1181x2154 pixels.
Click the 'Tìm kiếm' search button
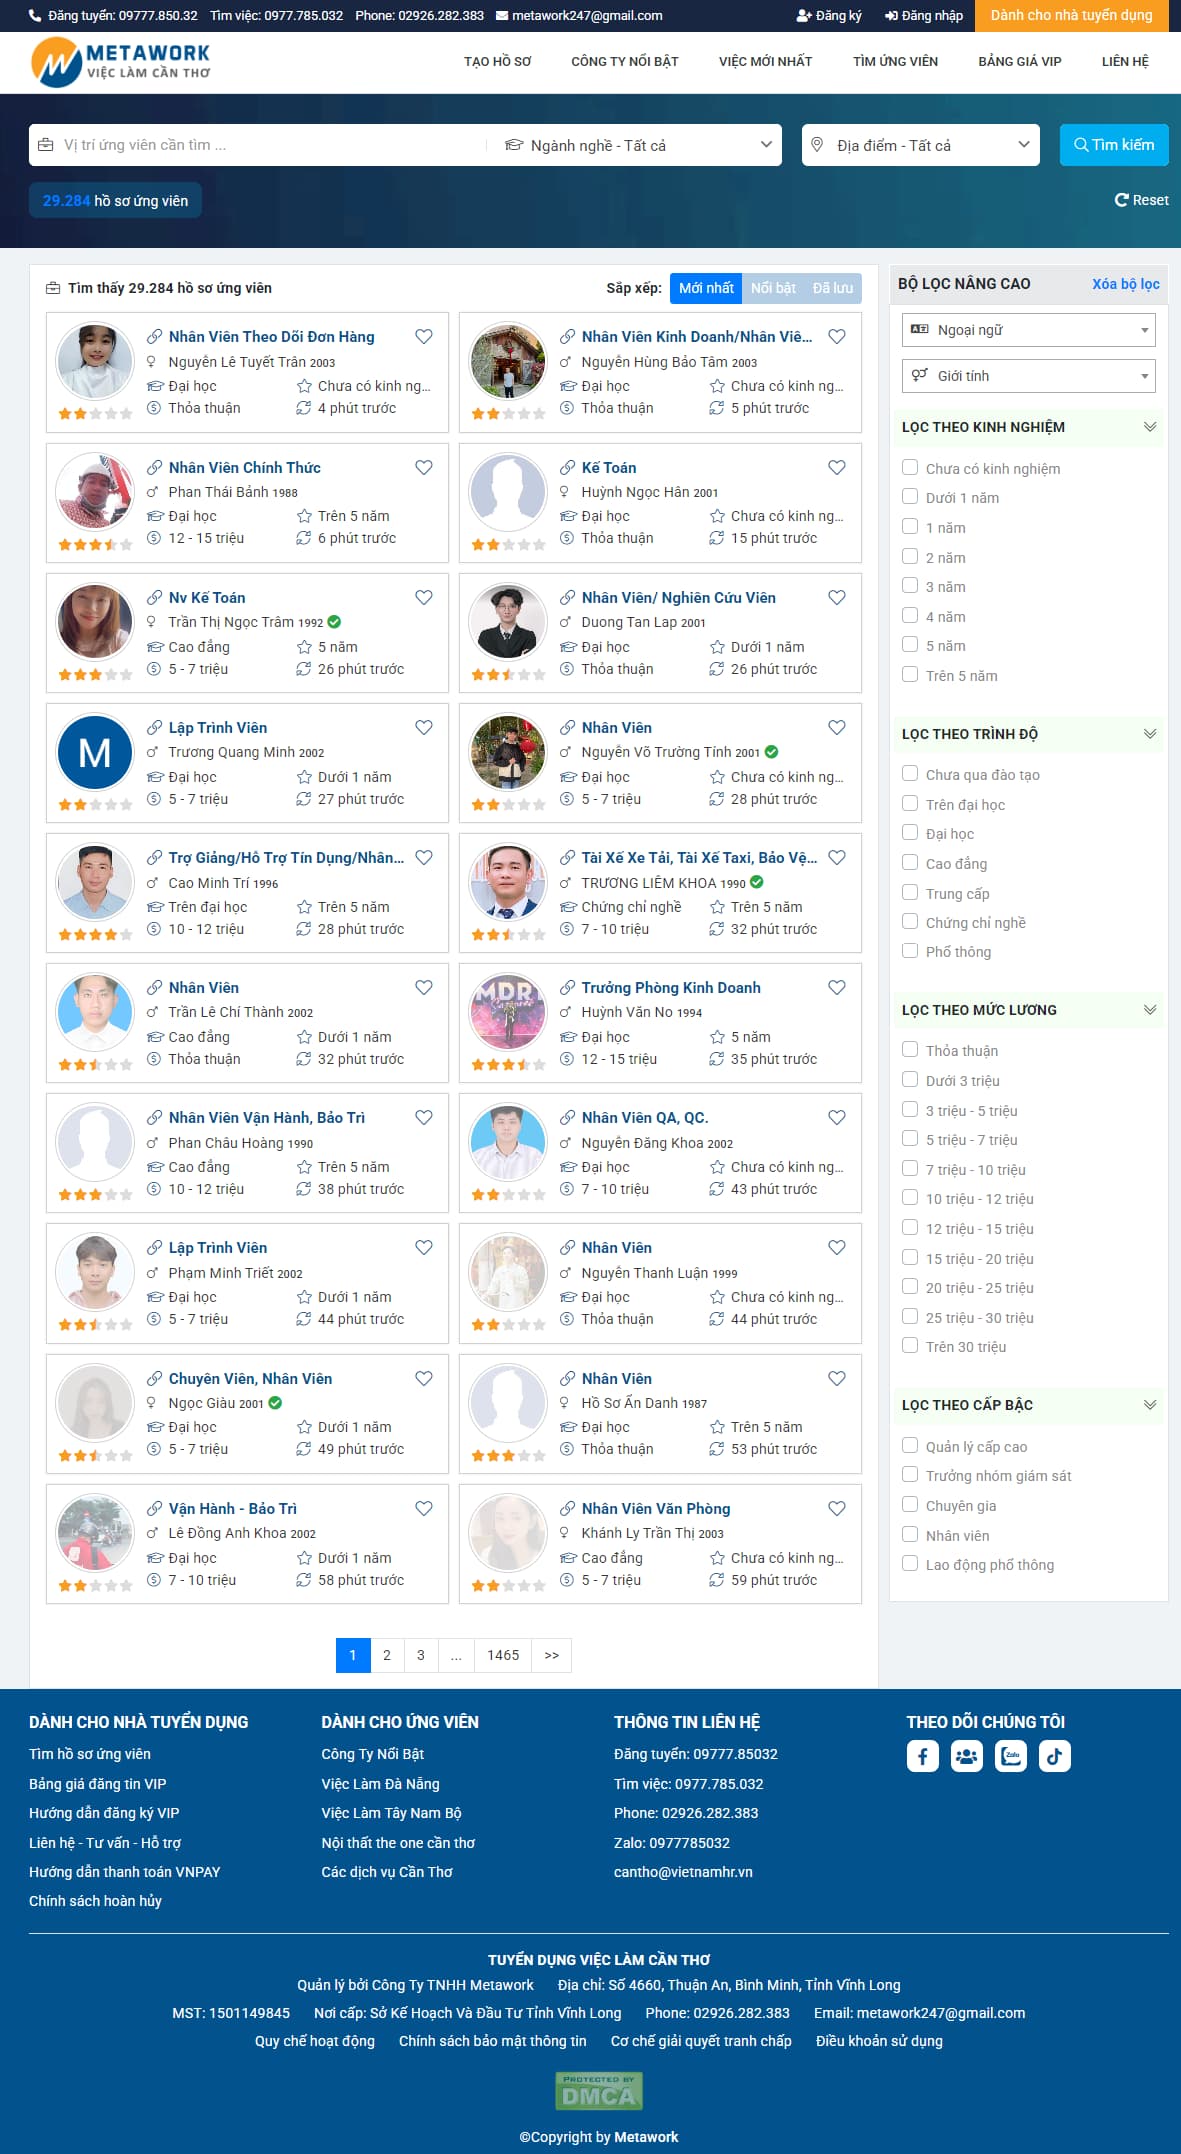click(1113, 145)
